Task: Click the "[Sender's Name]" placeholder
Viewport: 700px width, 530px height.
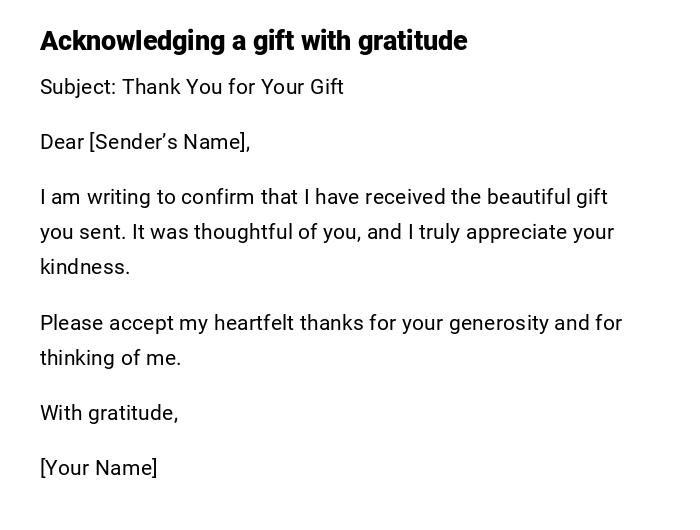Action: [169, 142]
